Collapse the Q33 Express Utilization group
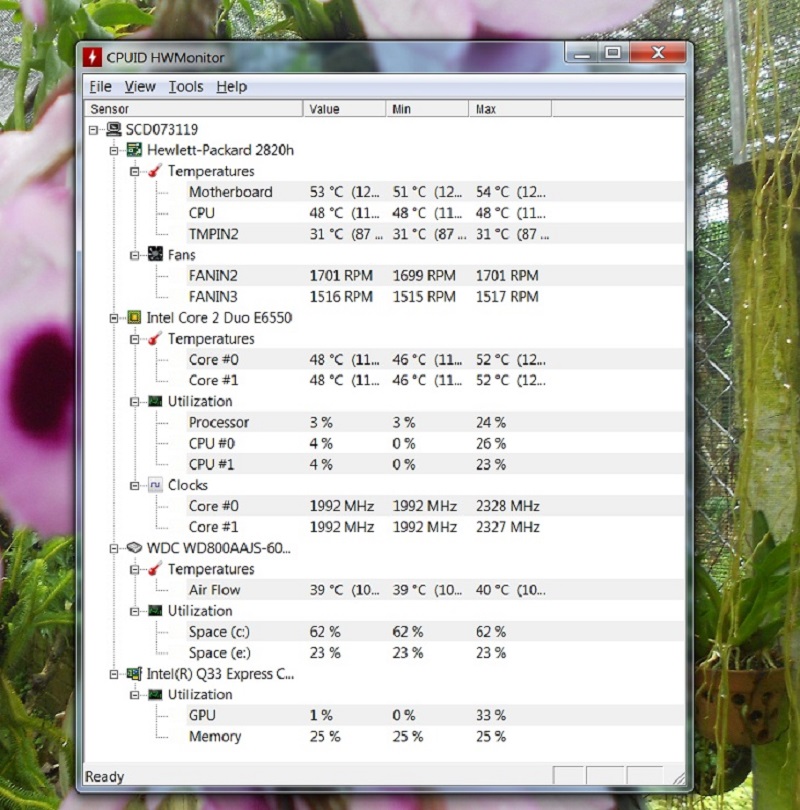The height and width of the screenshot is (810, 800). pos(135,695)
